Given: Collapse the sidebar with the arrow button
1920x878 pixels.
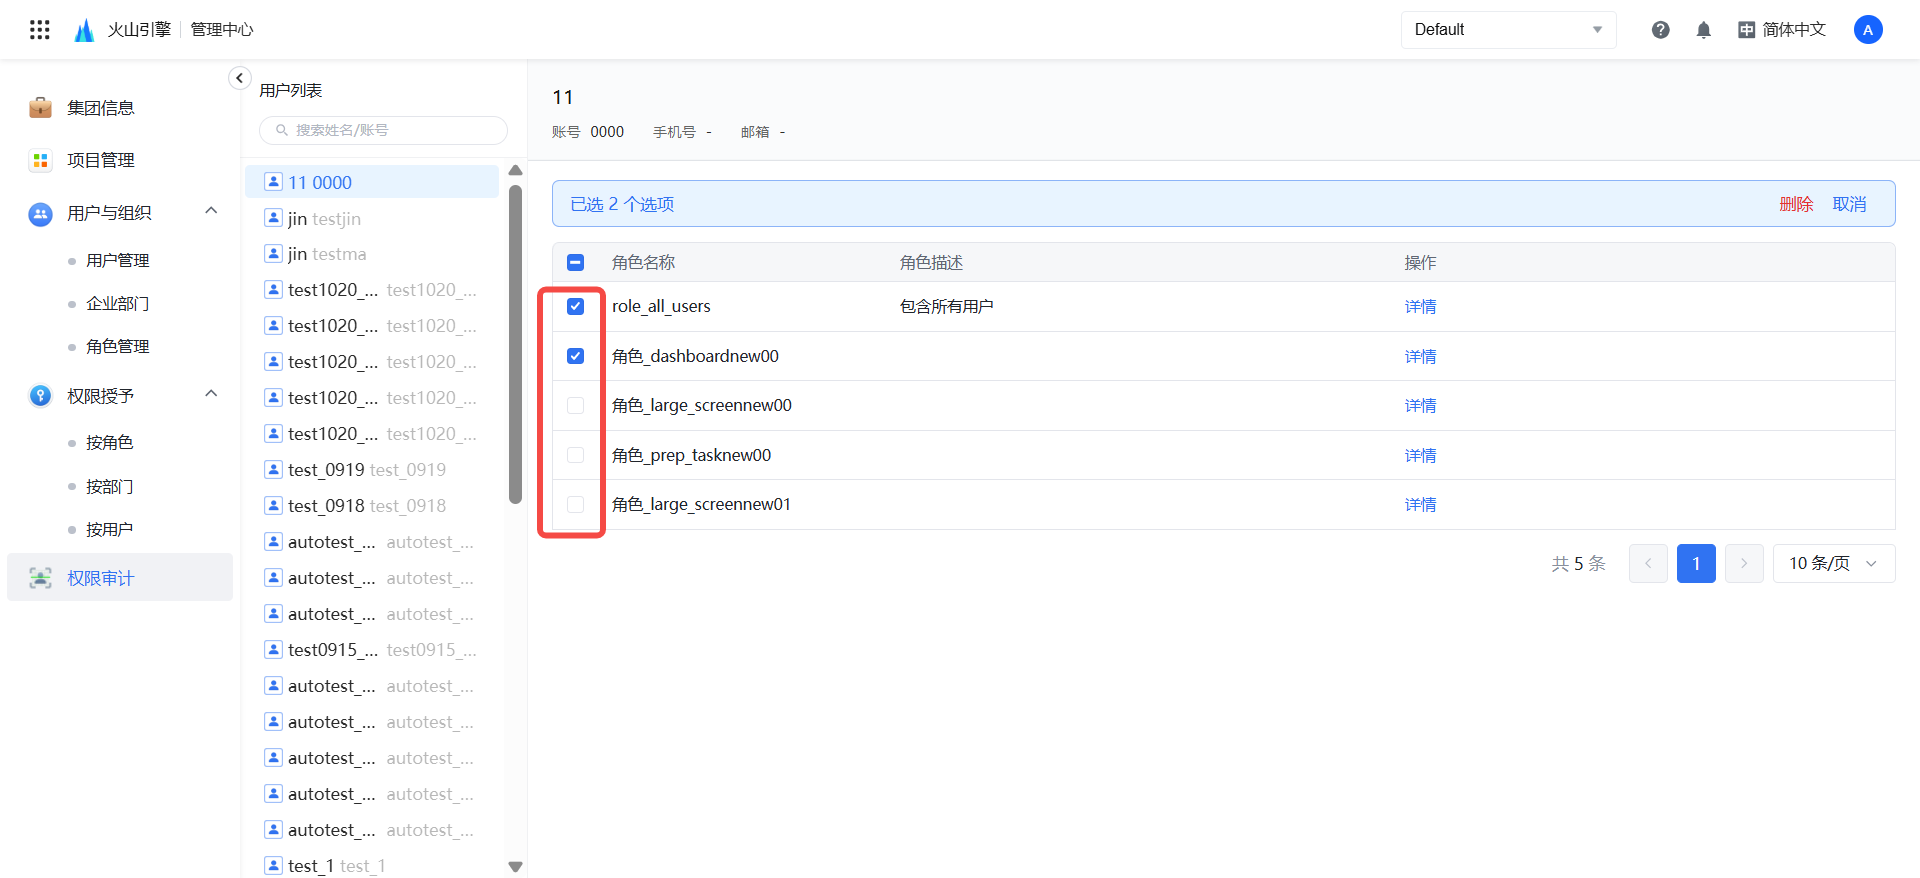Looking at the screenshot, I should tap(239, 78).
